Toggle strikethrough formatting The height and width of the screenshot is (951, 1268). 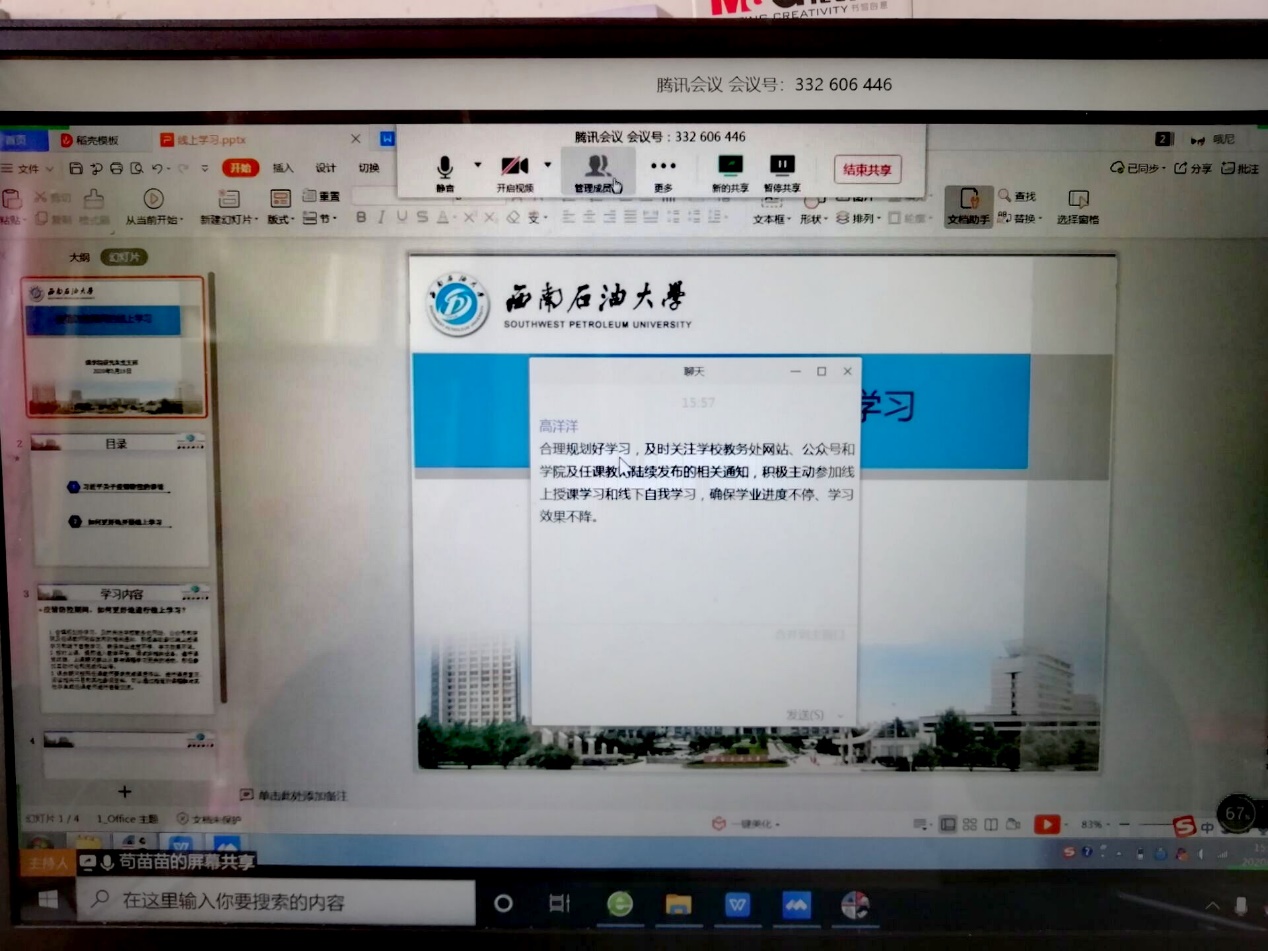pos(423,217)
